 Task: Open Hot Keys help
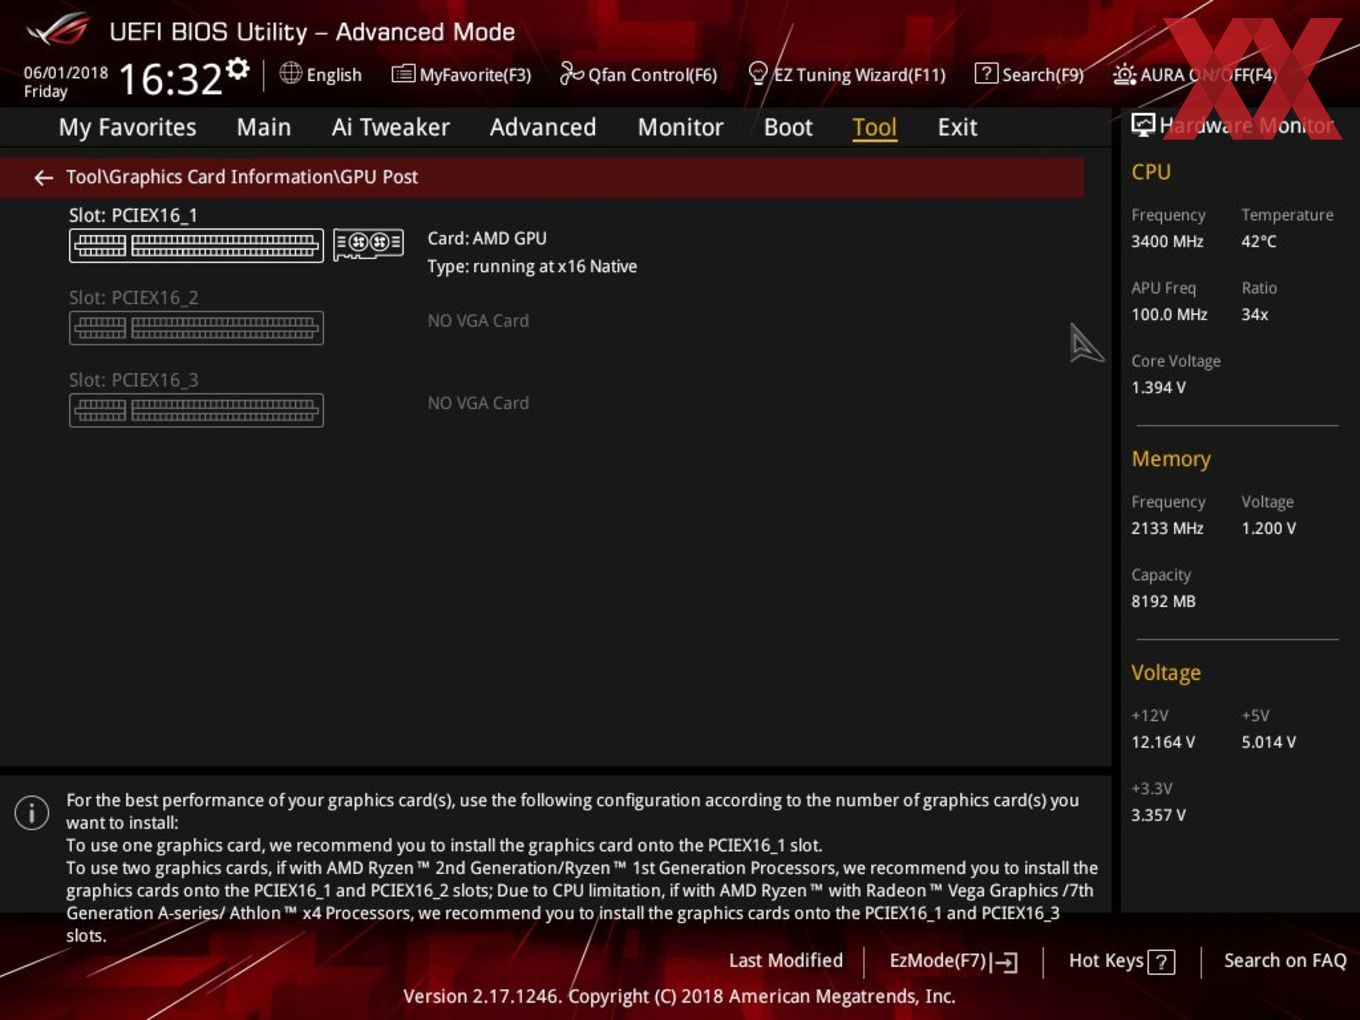(1121, 961)
